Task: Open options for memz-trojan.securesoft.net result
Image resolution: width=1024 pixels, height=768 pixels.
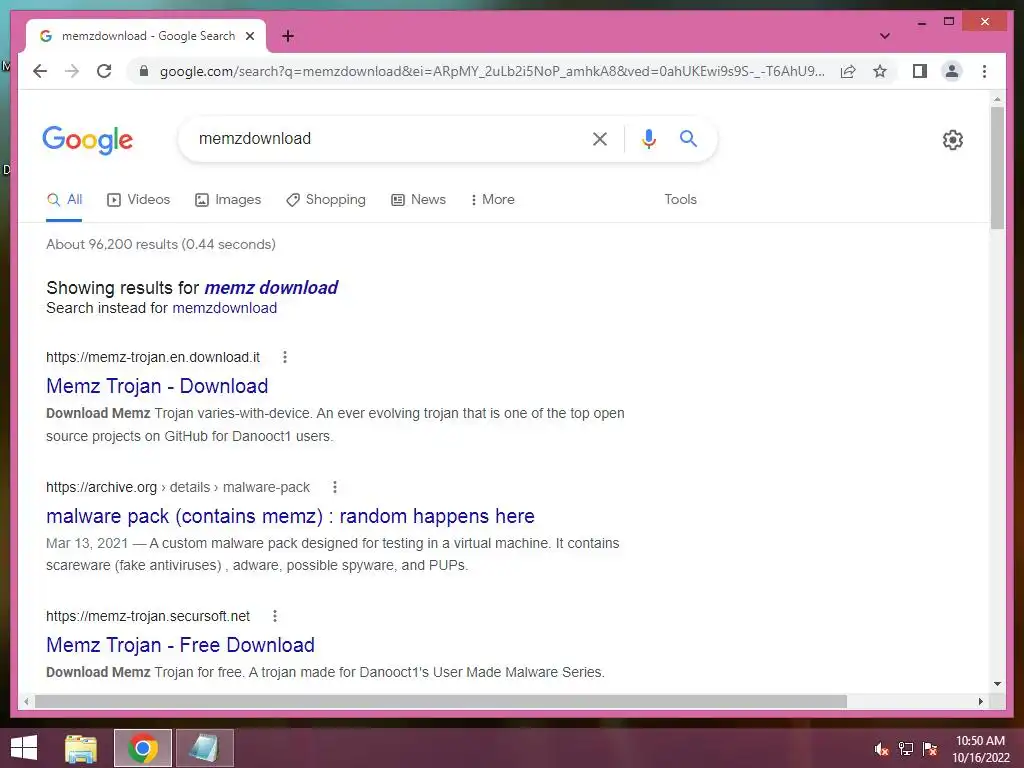Action: [275, 616]
